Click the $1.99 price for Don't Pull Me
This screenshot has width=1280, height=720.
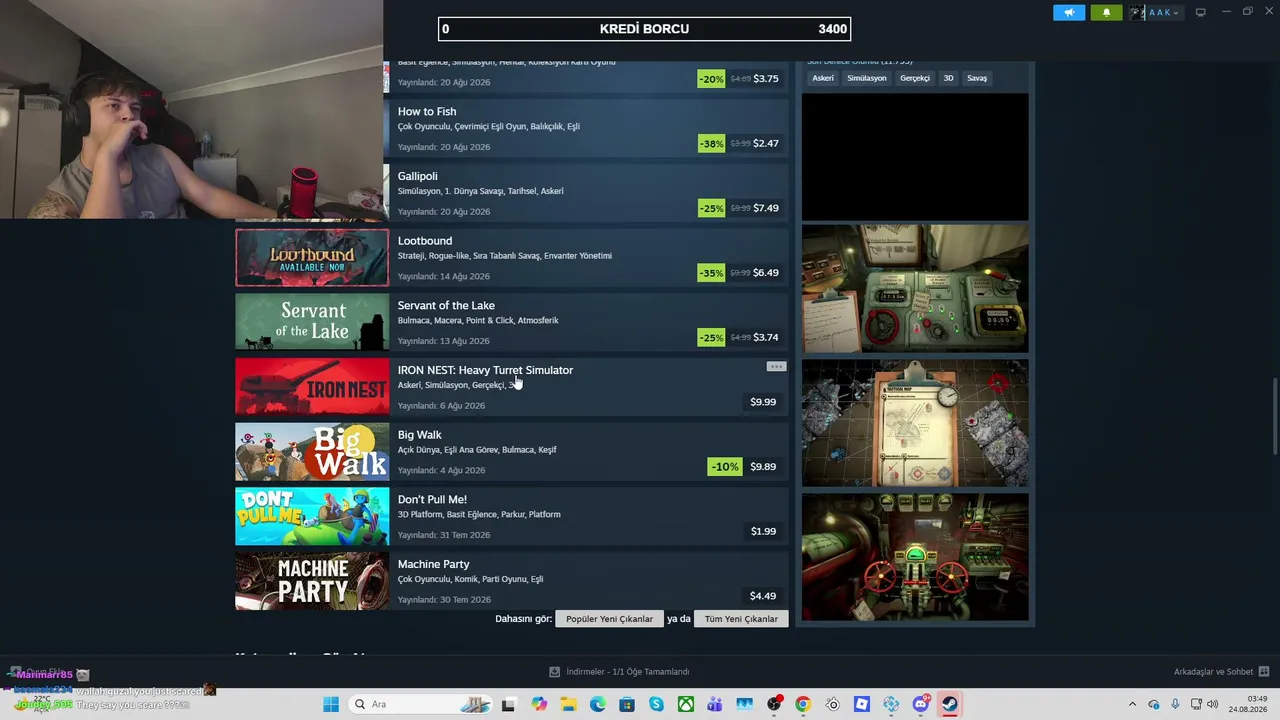click(763, 531)
